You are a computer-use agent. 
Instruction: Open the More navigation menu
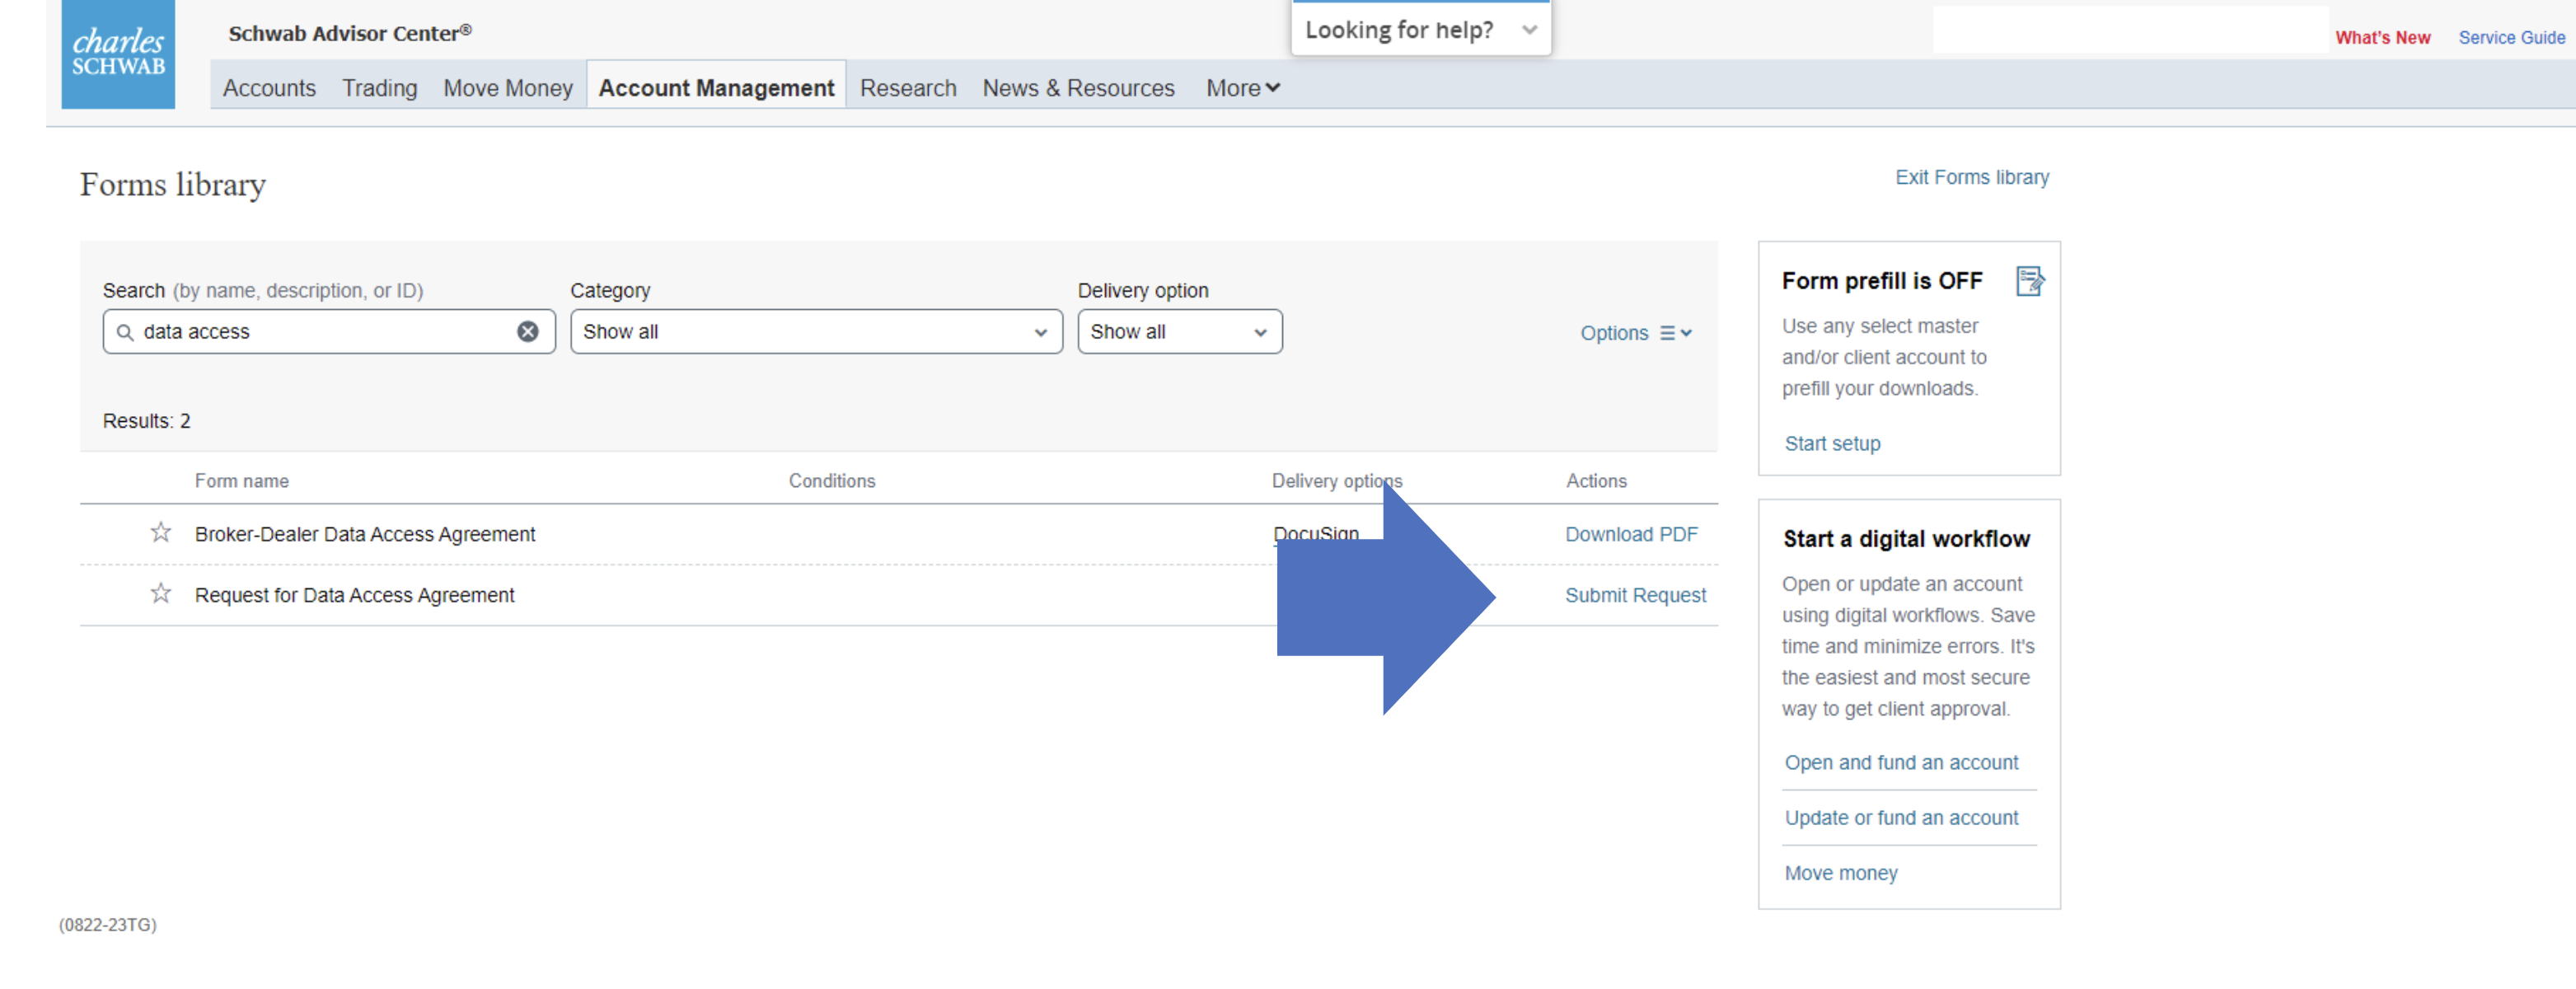tap(1242, 88)
